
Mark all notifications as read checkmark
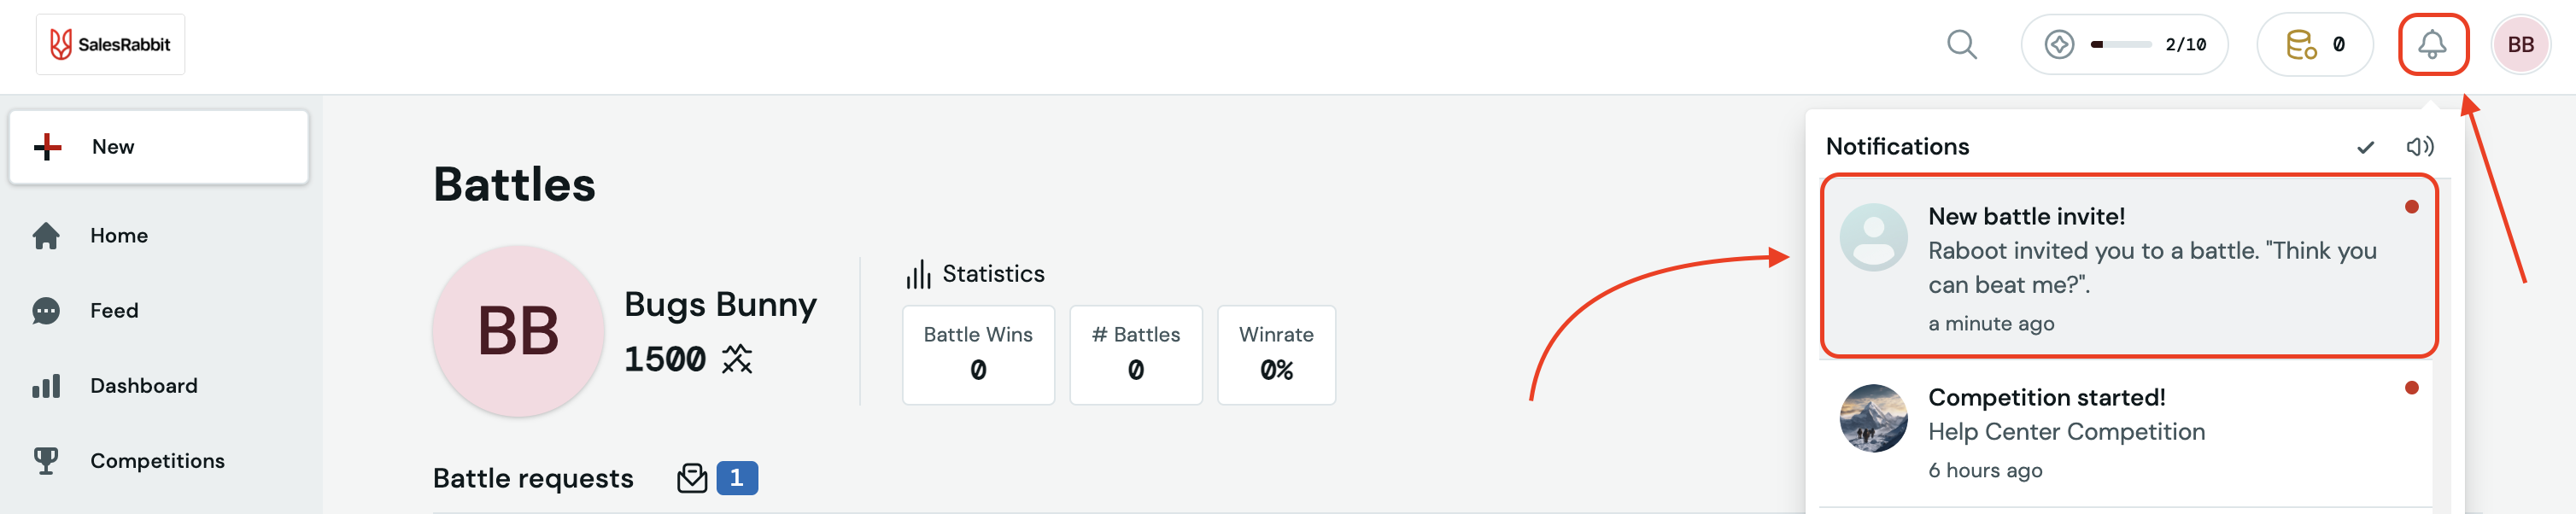(x=2365, y=147)
